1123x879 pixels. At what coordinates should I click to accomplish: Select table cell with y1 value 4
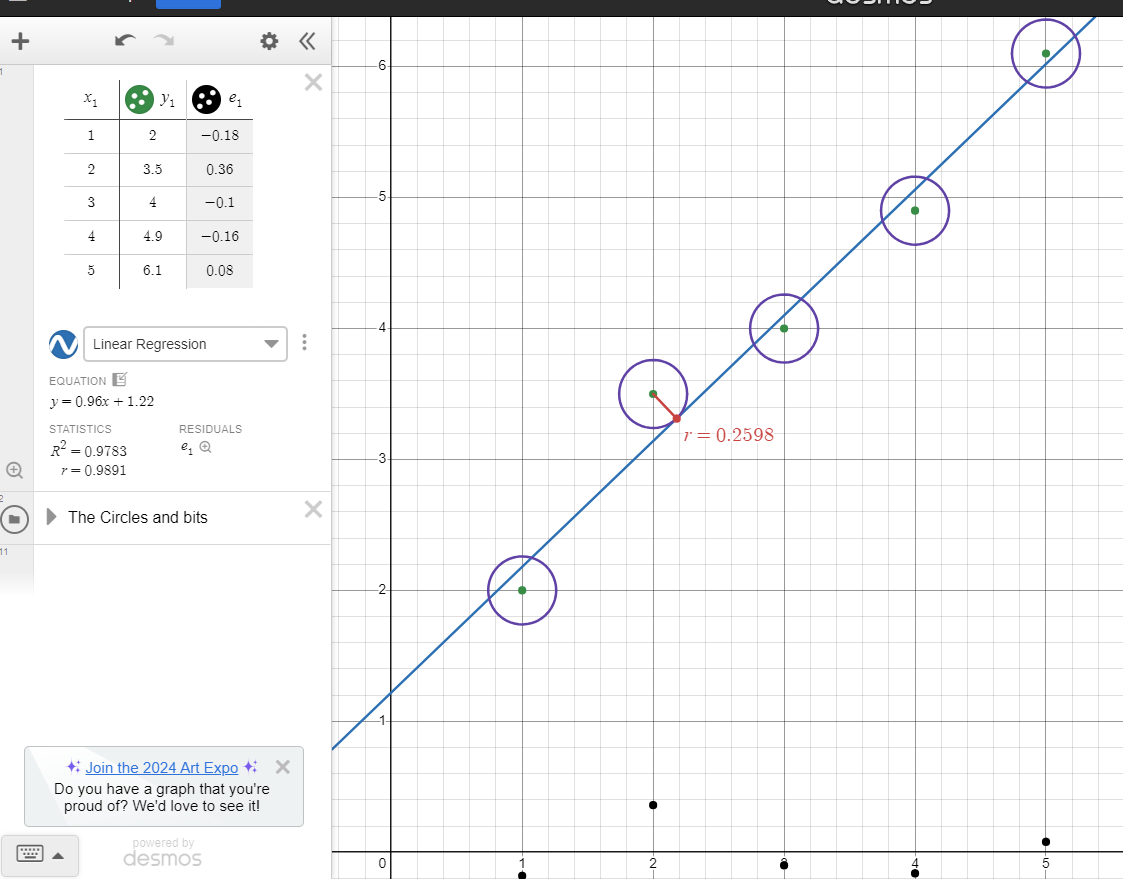tap(153, 203)
